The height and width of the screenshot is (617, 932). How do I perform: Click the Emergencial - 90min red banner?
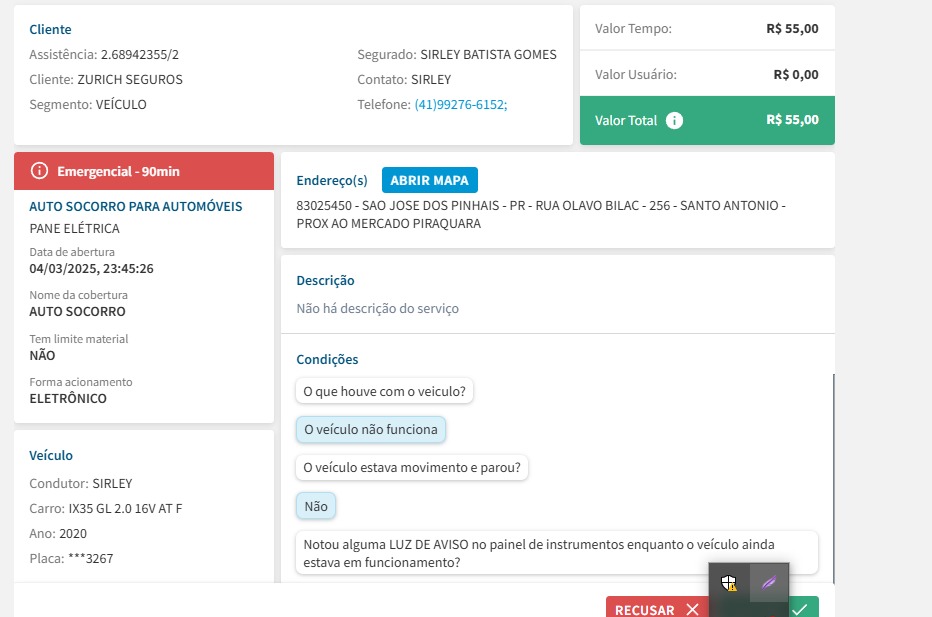pyautogui.click(x=144, y=171)
